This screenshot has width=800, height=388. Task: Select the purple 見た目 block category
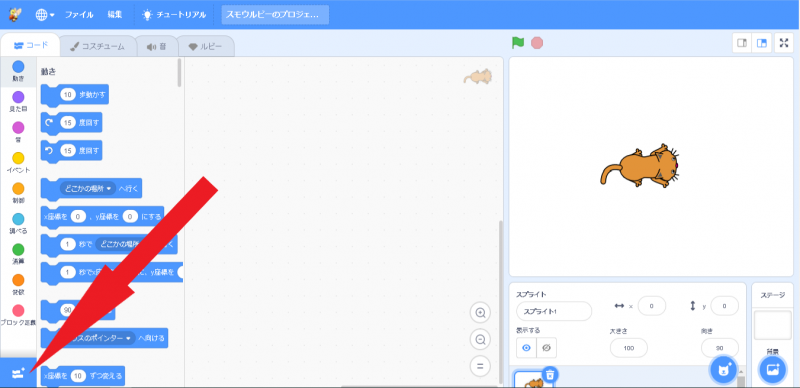(18, 102)
